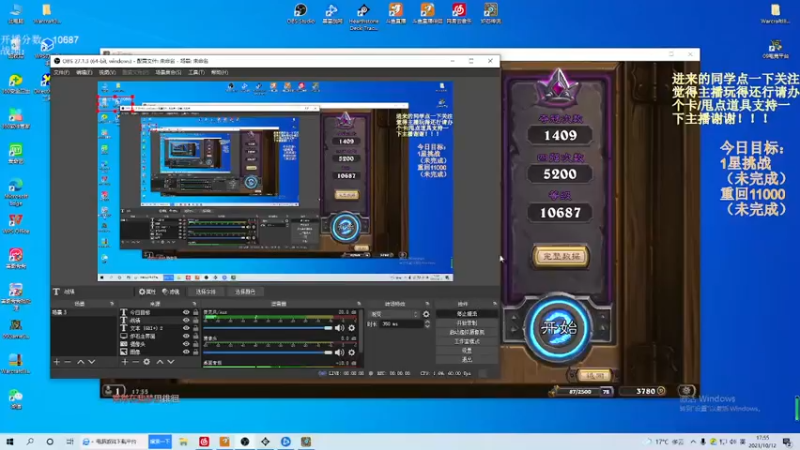Open Hearthstone Deck Tracker desktop shortcut

pos(363,16)
